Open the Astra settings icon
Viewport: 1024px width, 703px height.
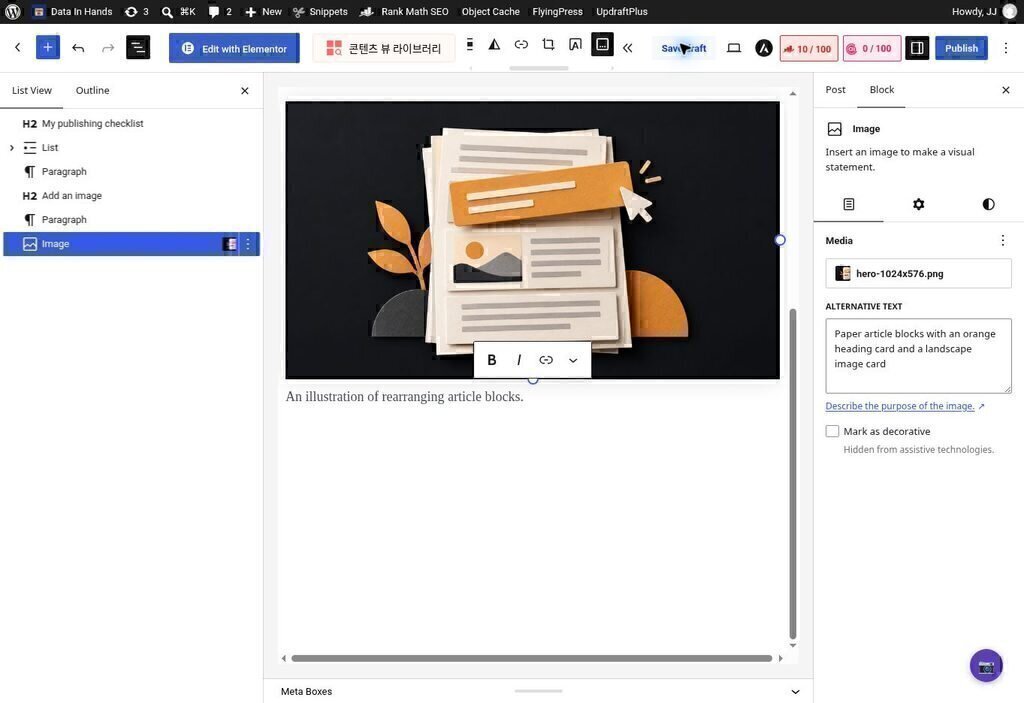[x=763, y=48]
